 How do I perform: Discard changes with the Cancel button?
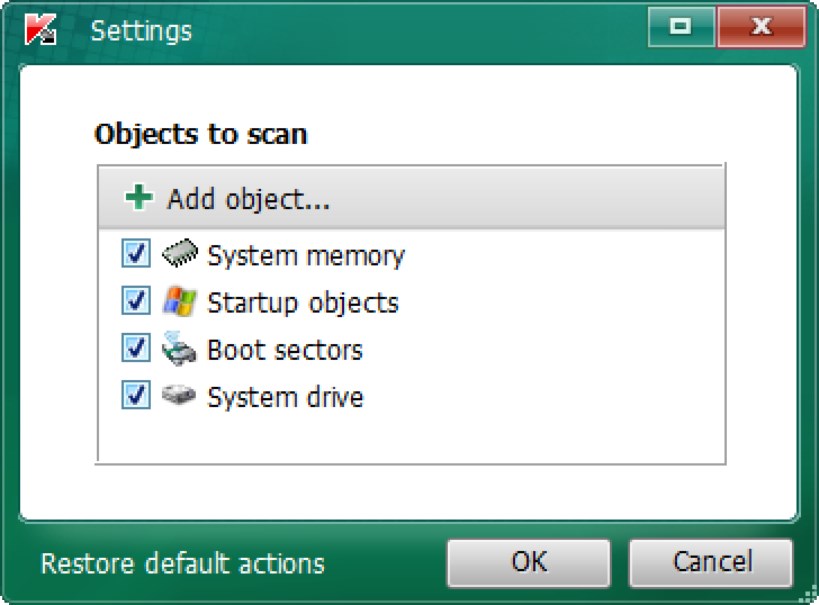pos(711,563)
